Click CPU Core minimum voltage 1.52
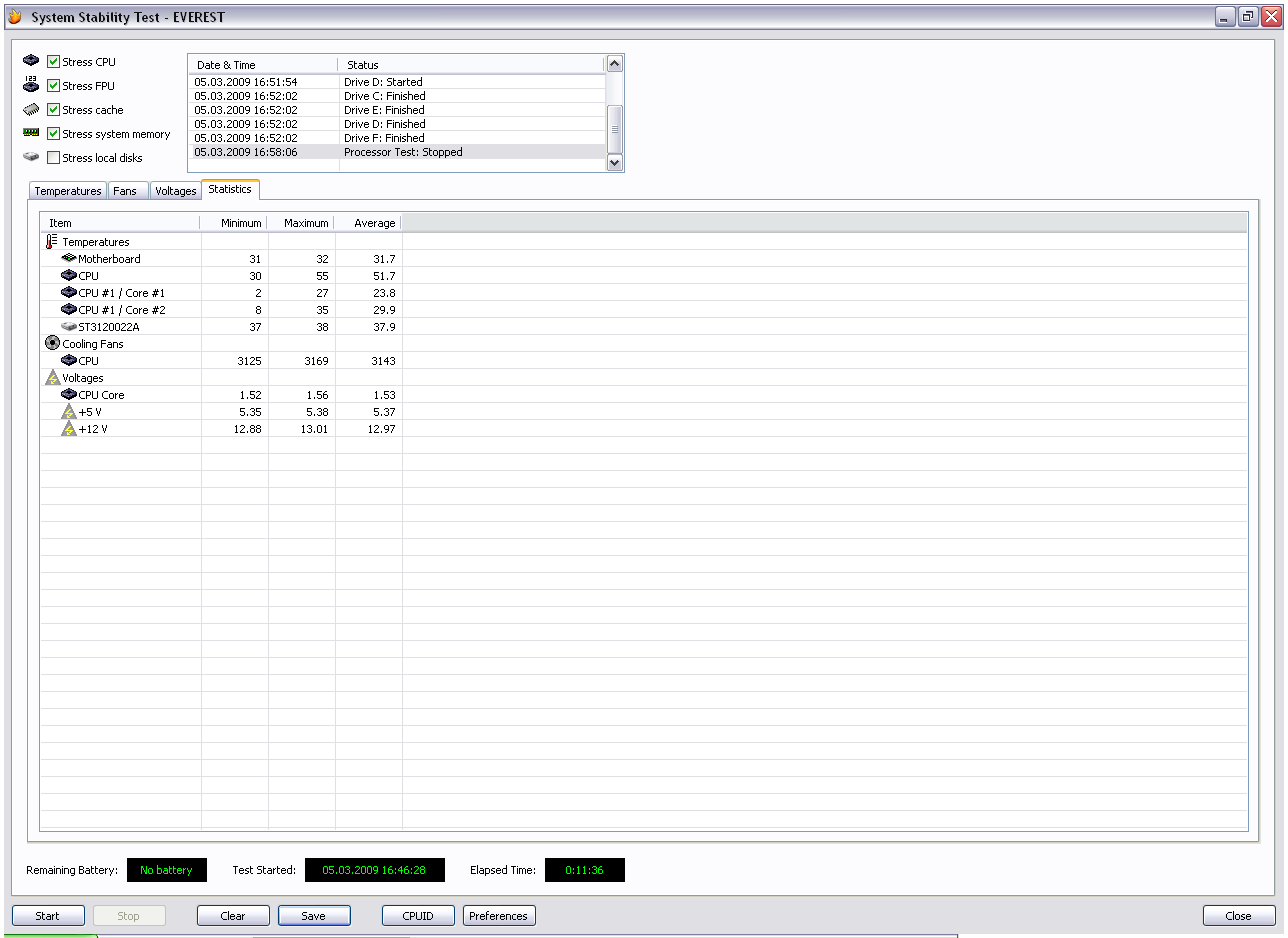Viewport: 1288px width, 938px height. pyautogui.click(x=249, y=395)
